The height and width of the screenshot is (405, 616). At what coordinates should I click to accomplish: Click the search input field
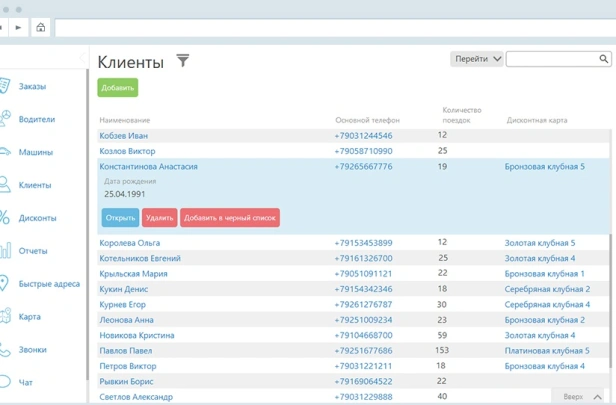(552, 59)
